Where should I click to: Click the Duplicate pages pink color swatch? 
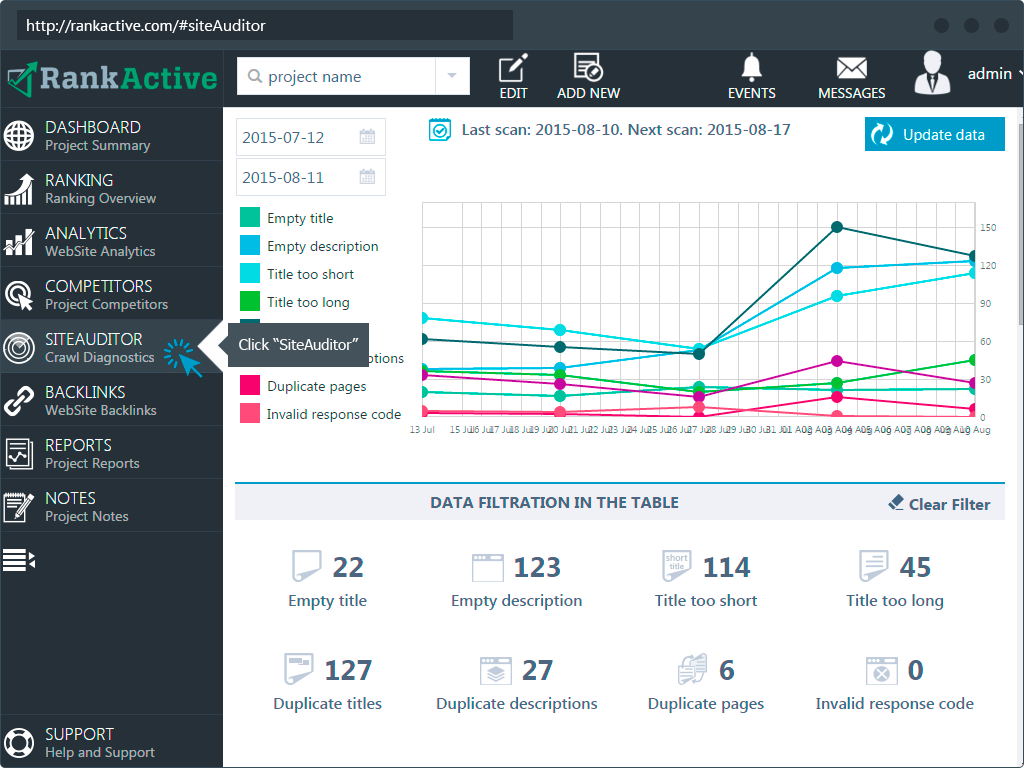[250, 386]
